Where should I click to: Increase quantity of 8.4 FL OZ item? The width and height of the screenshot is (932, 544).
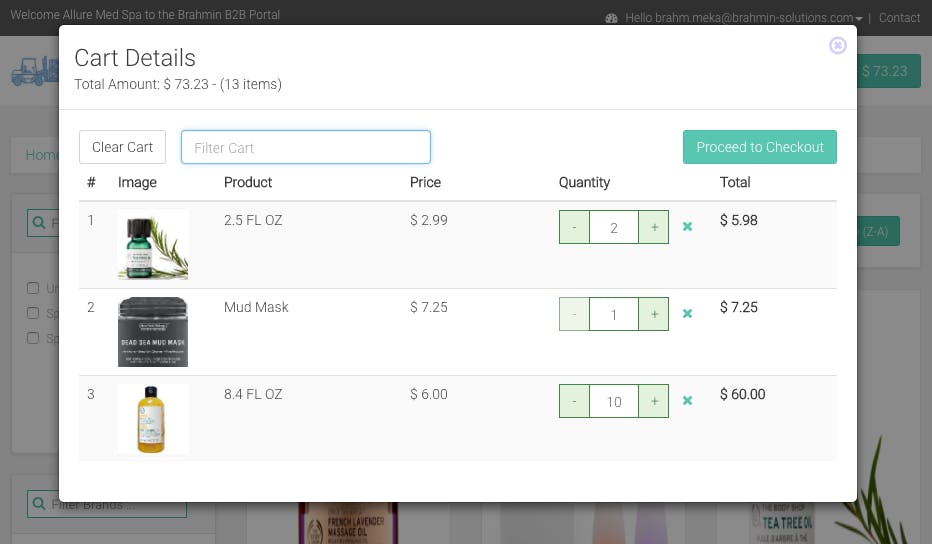click(654, 401)
